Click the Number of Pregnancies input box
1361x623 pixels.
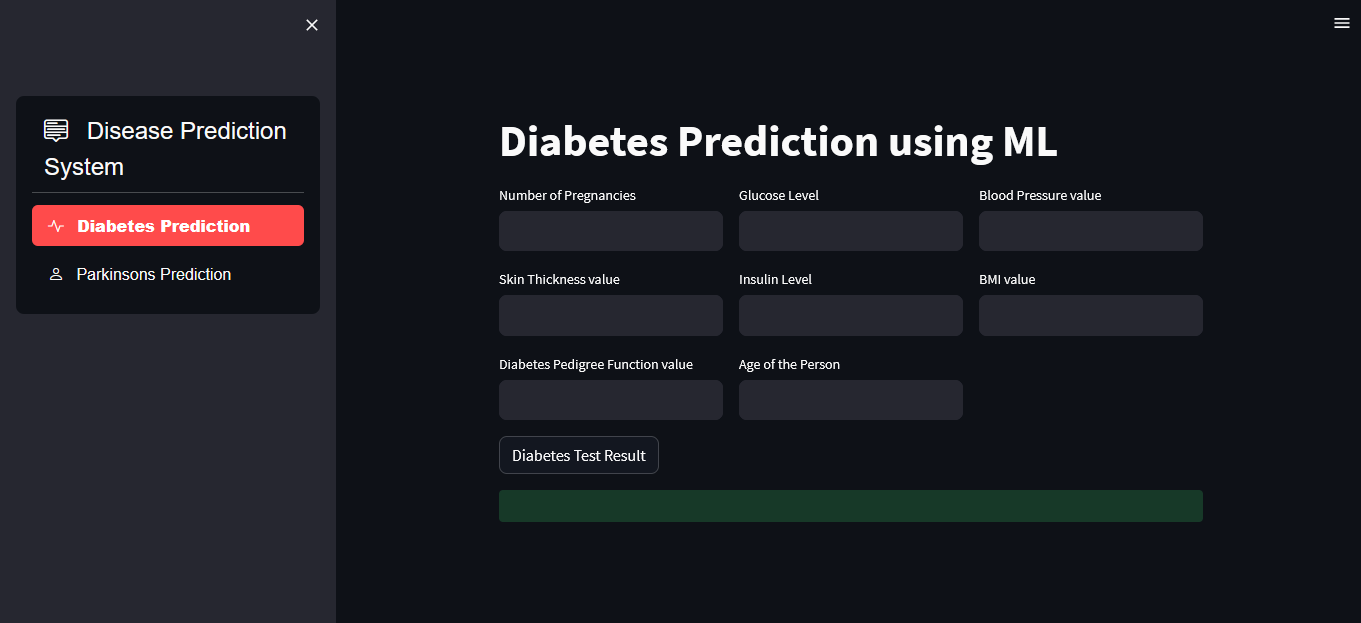[610, 231]
